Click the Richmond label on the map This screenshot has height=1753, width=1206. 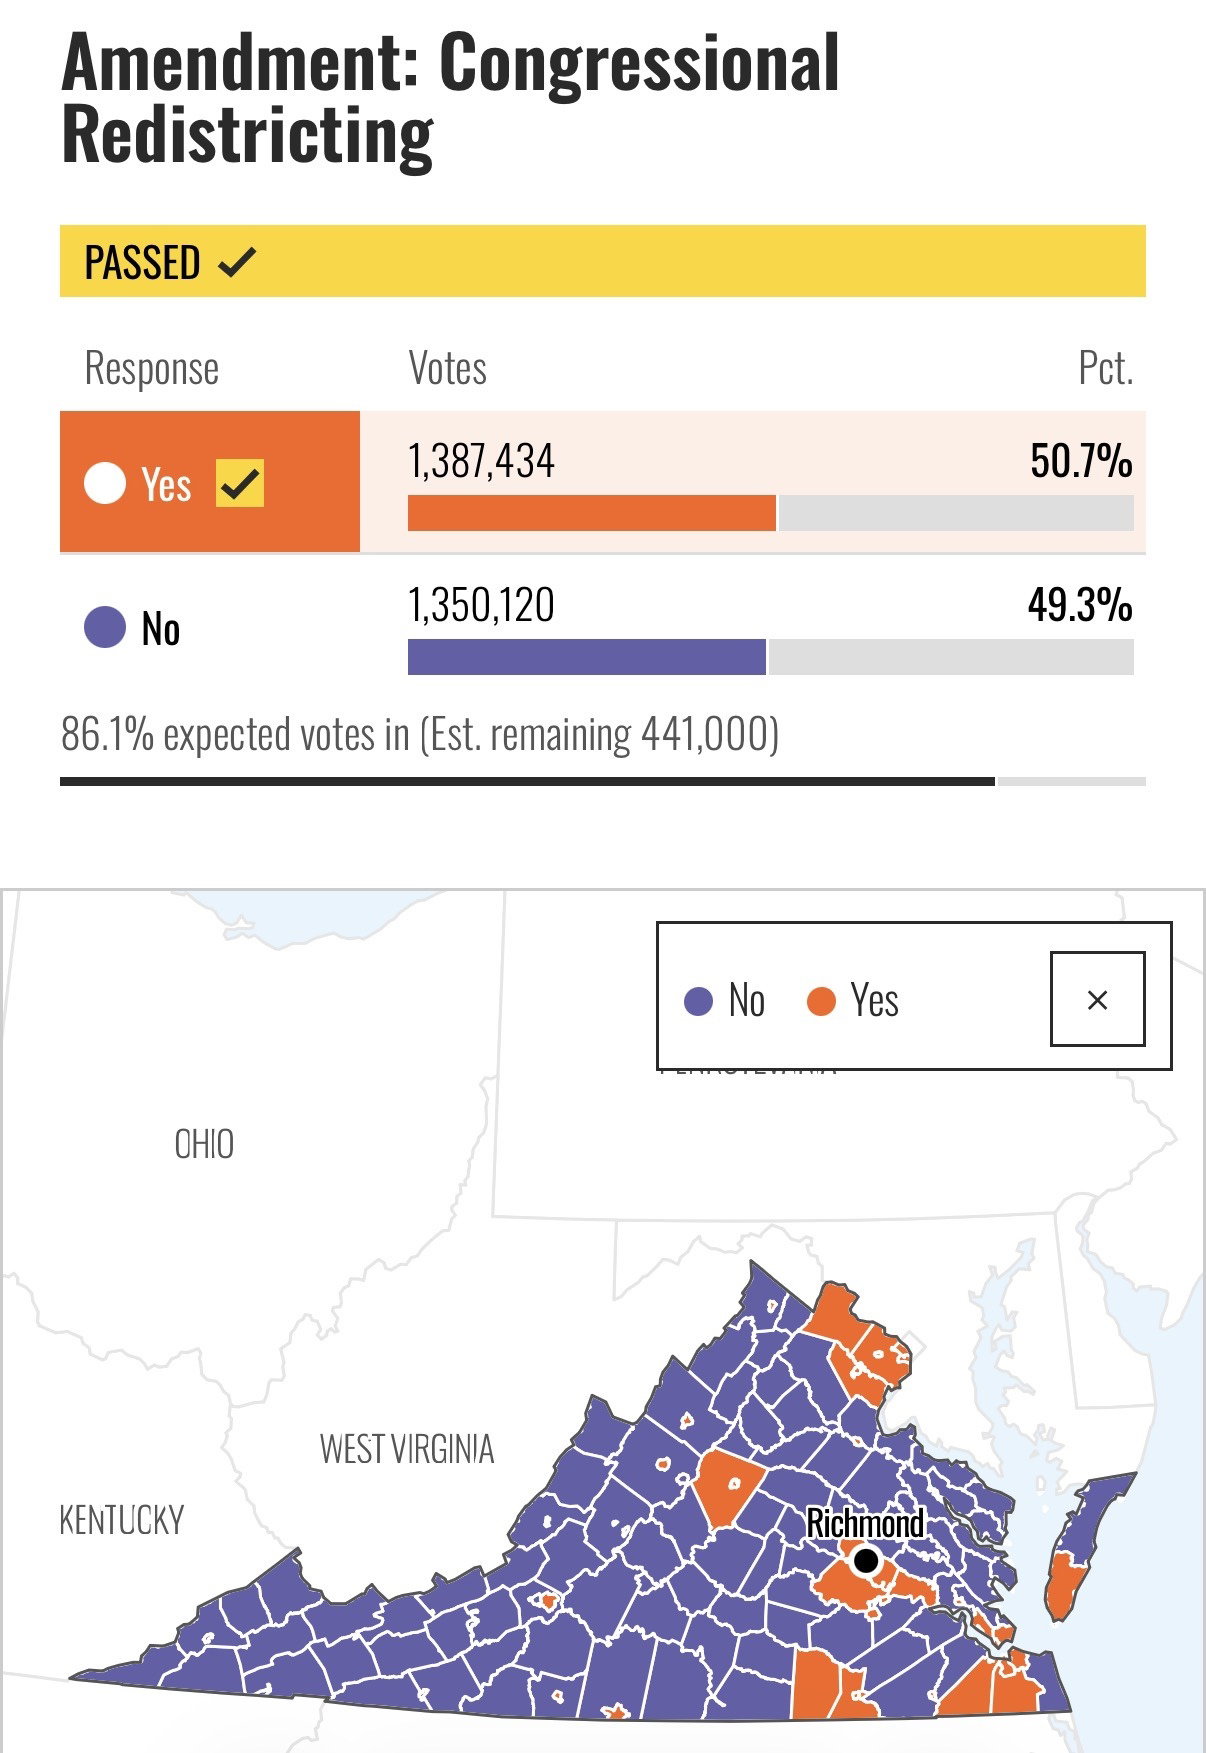tap(865, 1523)
